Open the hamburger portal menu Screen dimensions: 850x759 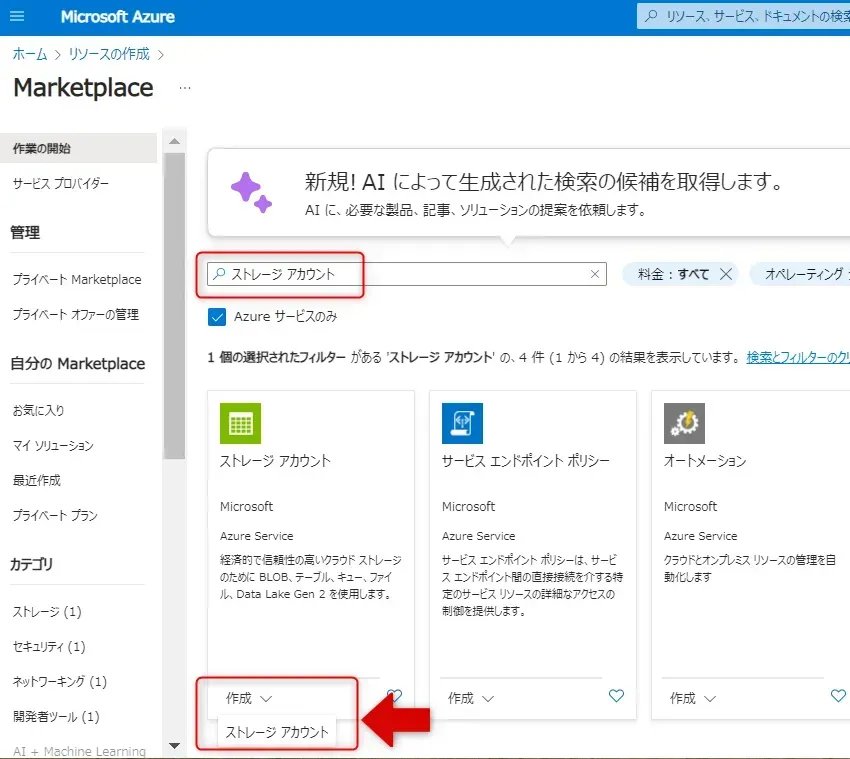point(17,17)
